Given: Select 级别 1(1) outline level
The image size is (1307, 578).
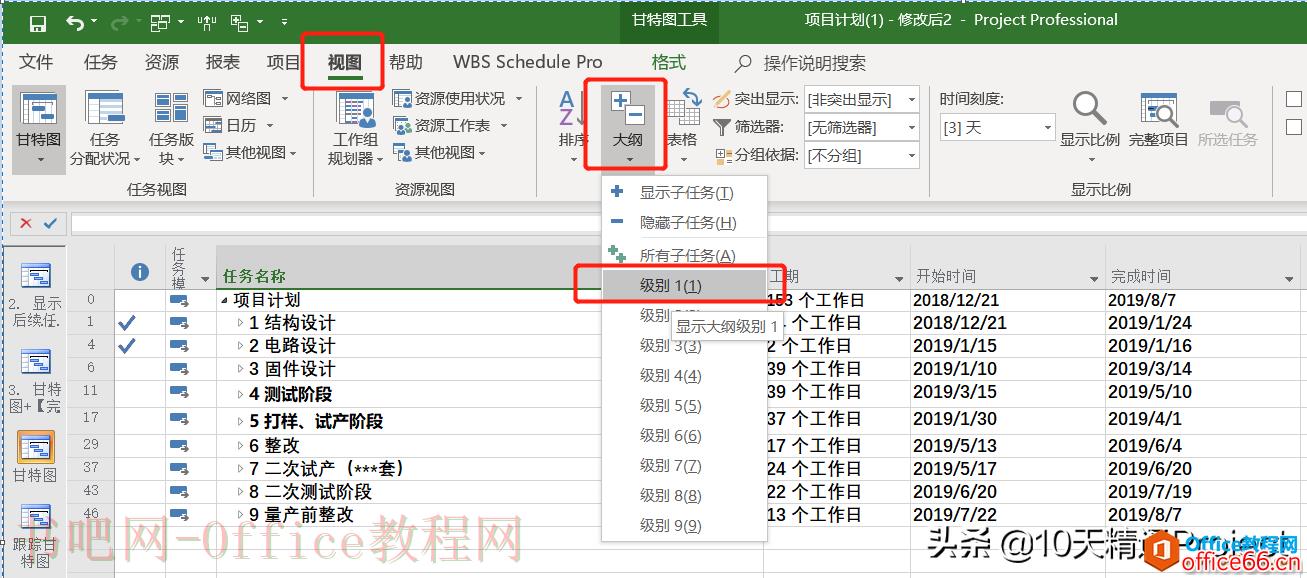Looking at the screenshot, I should tap(684, 286).
